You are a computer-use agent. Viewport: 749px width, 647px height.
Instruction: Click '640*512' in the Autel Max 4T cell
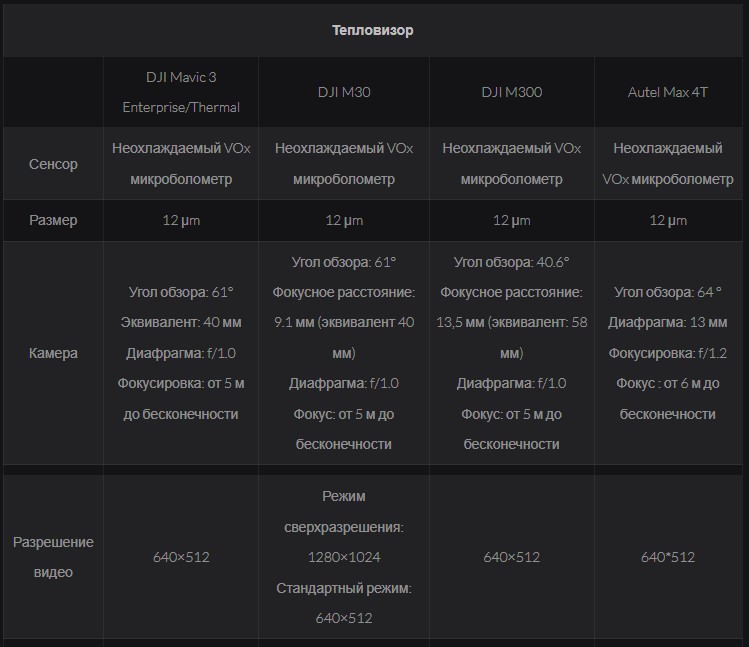[x=668, y=557]
